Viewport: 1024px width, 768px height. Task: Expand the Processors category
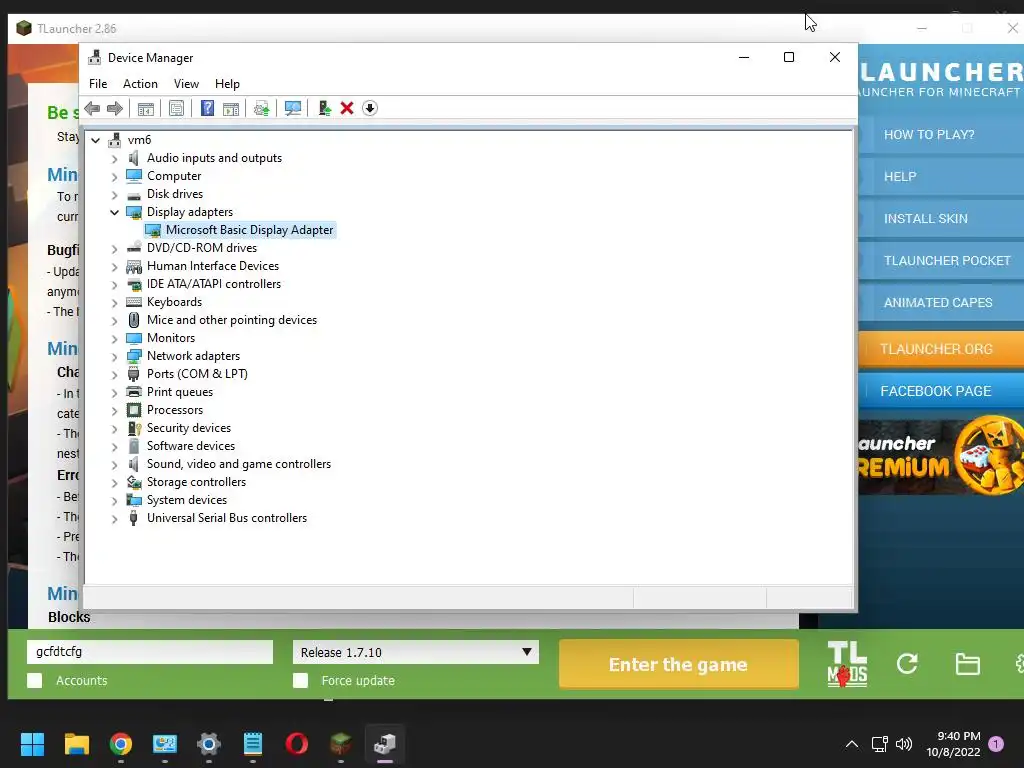pyautogui.click(x=114, y=411)
